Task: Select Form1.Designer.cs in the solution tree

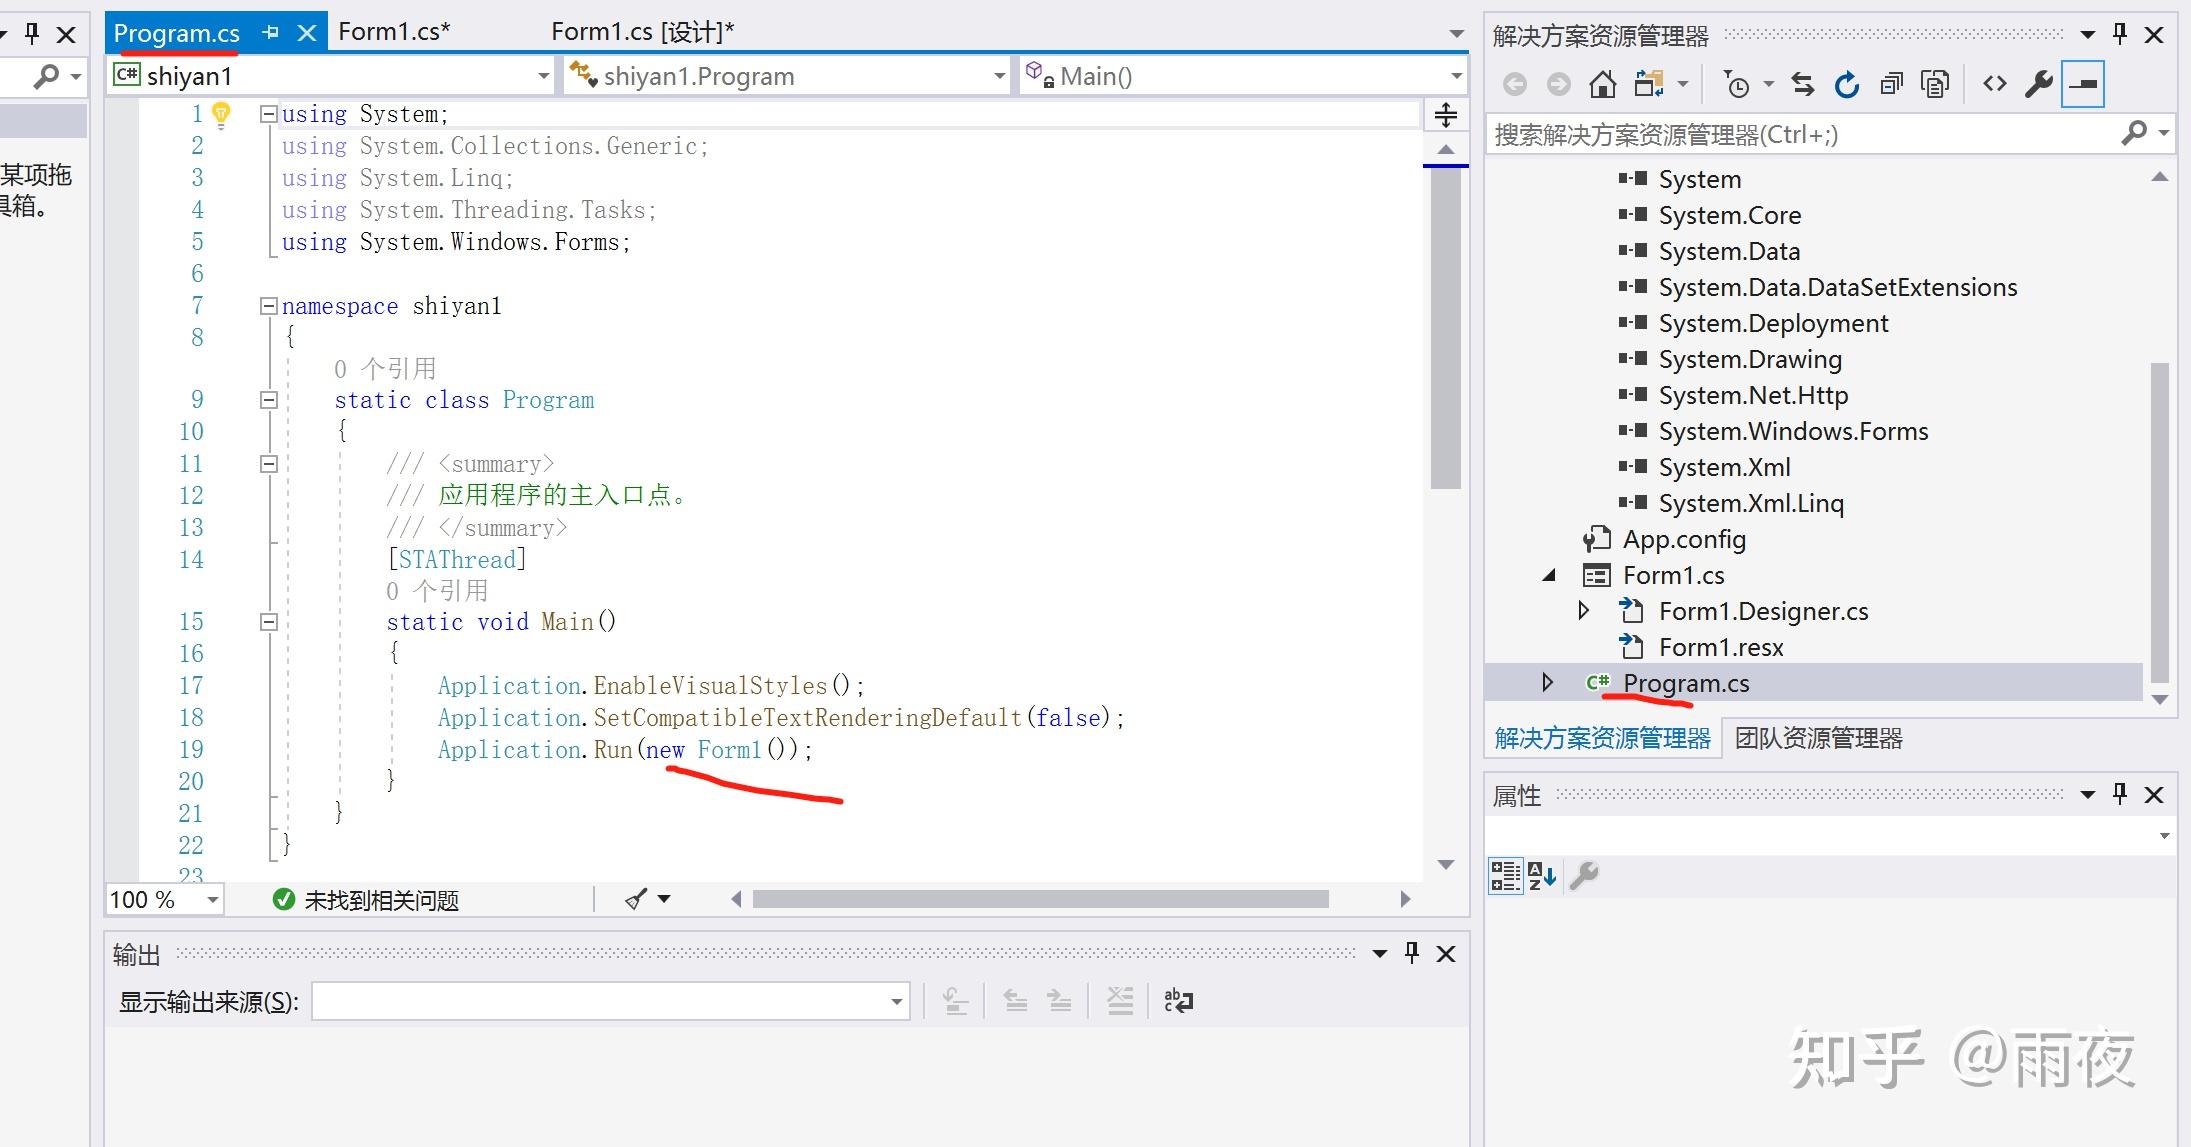Action: pyautogui.click(x=1762, y=611)
